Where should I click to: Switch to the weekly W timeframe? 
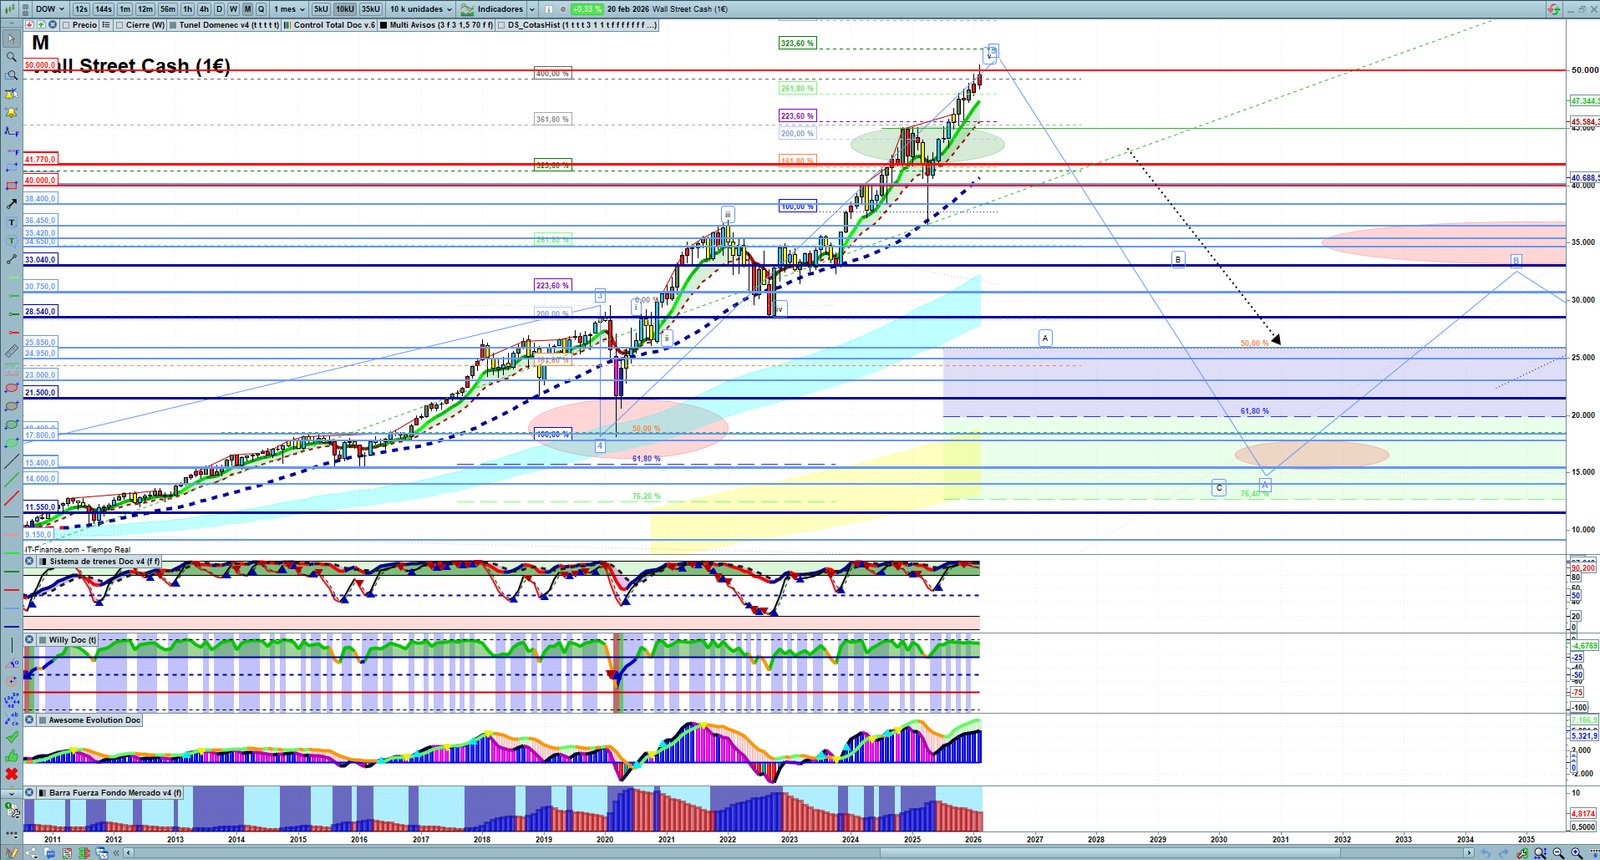pos(233,9)
